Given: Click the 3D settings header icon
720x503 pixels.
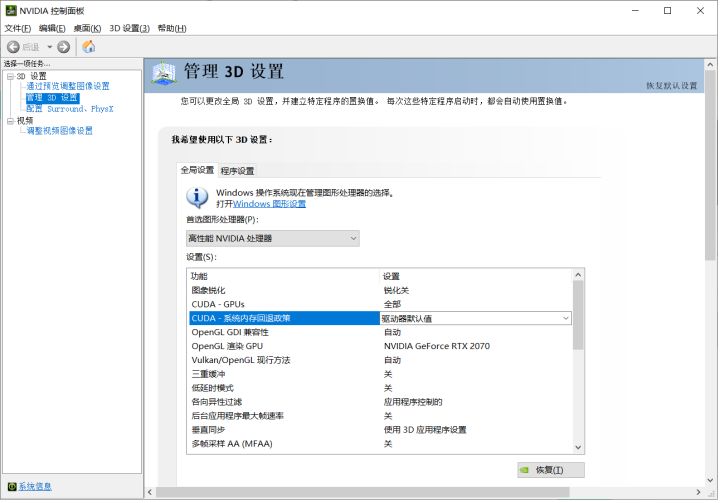Looking at the screenshot, I should (x=164, y=73).
